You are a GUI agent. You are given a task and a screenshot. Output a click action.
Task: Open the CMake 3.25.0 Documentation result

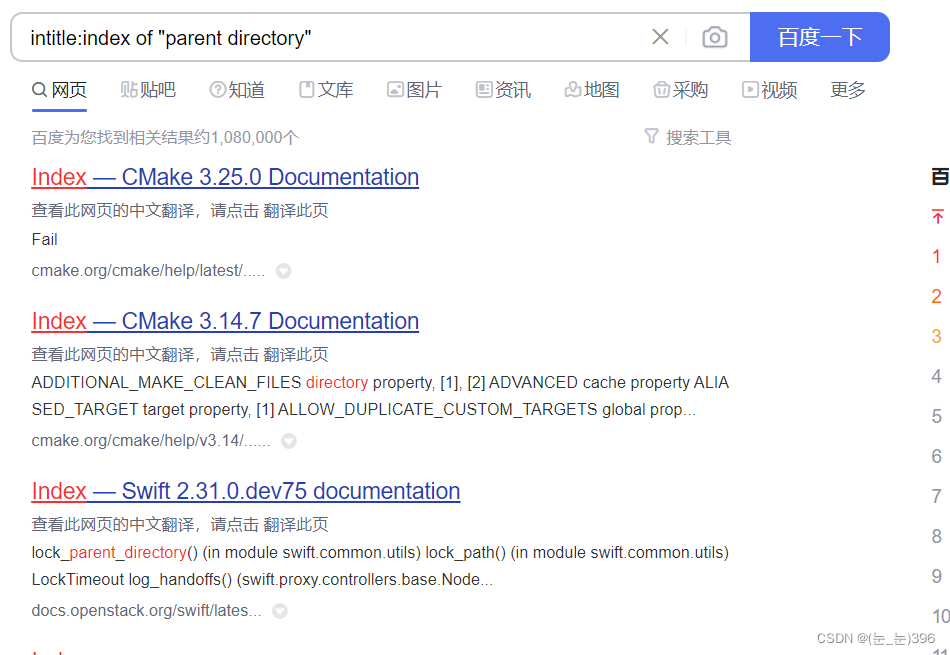click(225, 177)
